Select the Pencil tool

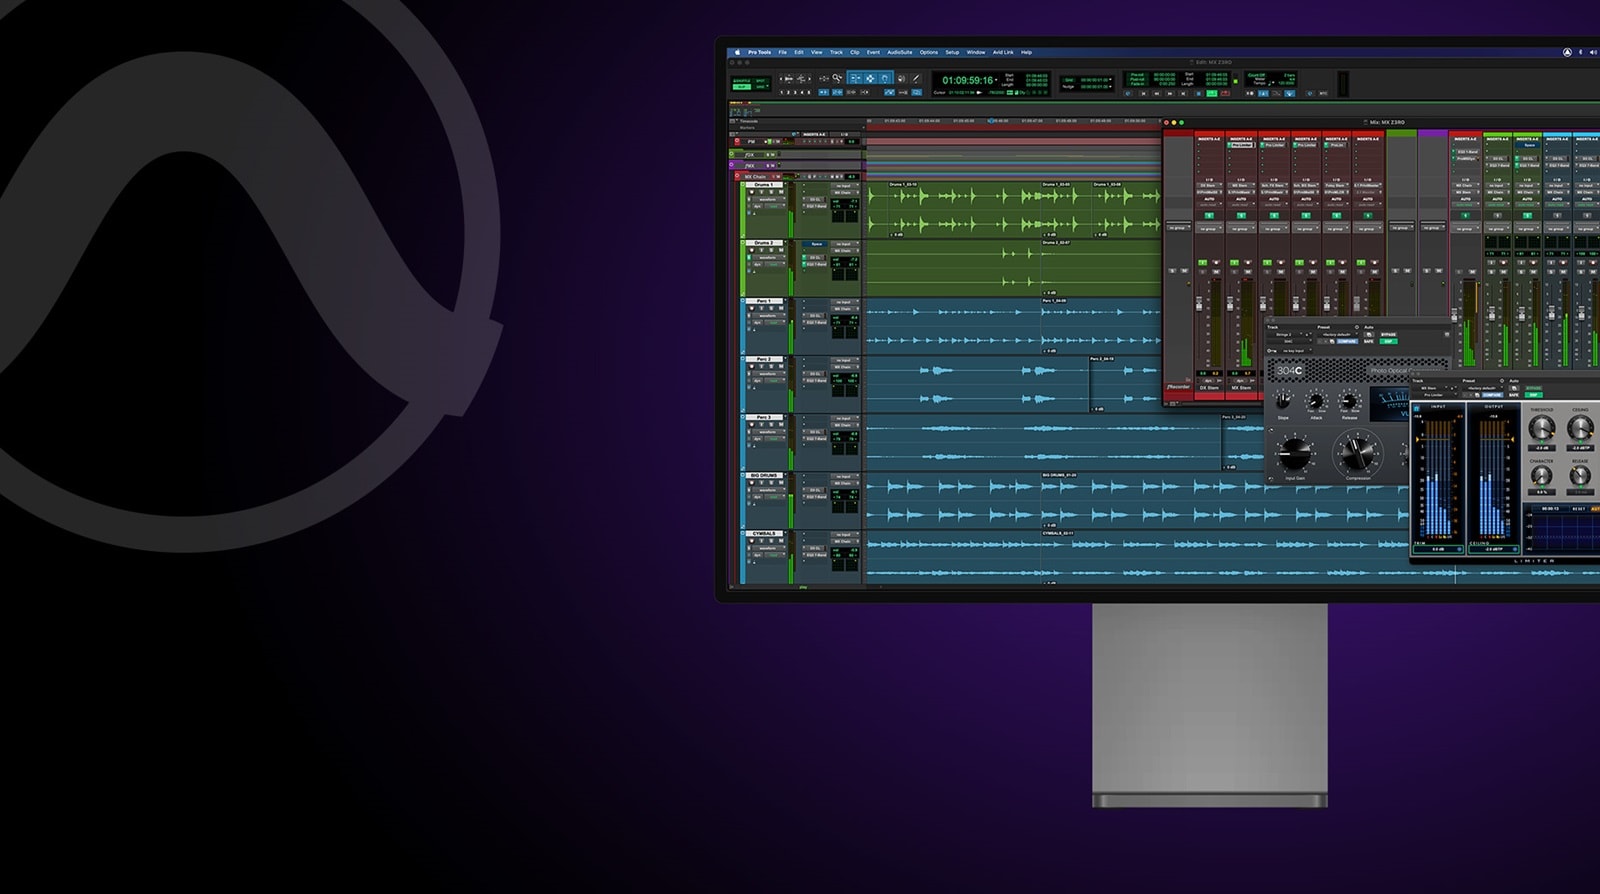tap(916, 78)
